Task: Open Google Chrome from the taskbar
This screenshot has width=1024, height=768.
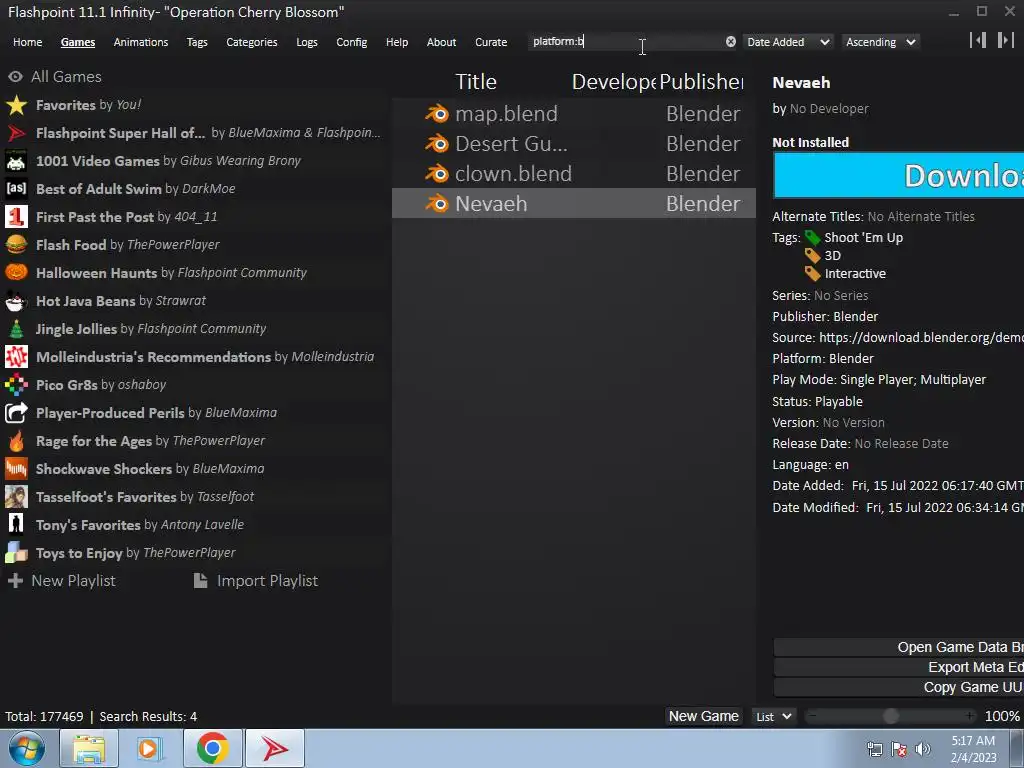Action: 212,748
